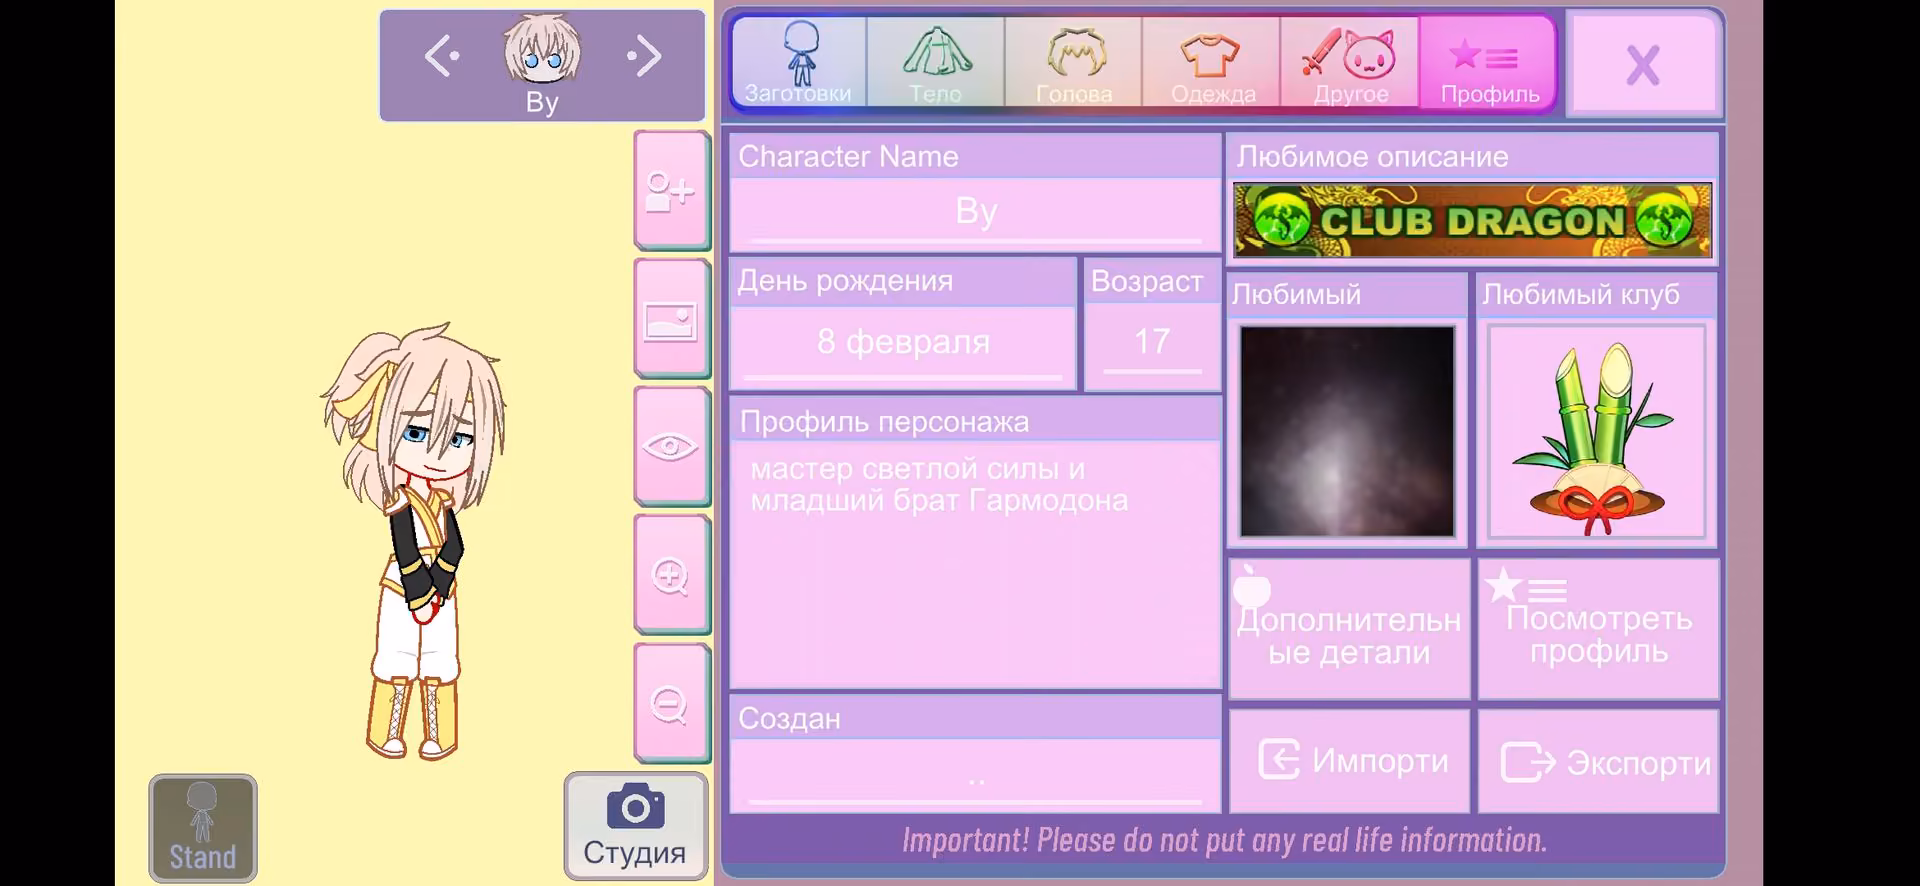Image resolution: width=1920 pixels, height=886 pixels.
Task: Open Посмотреть профиль view profile
Action: click(x=1599, y=629)
